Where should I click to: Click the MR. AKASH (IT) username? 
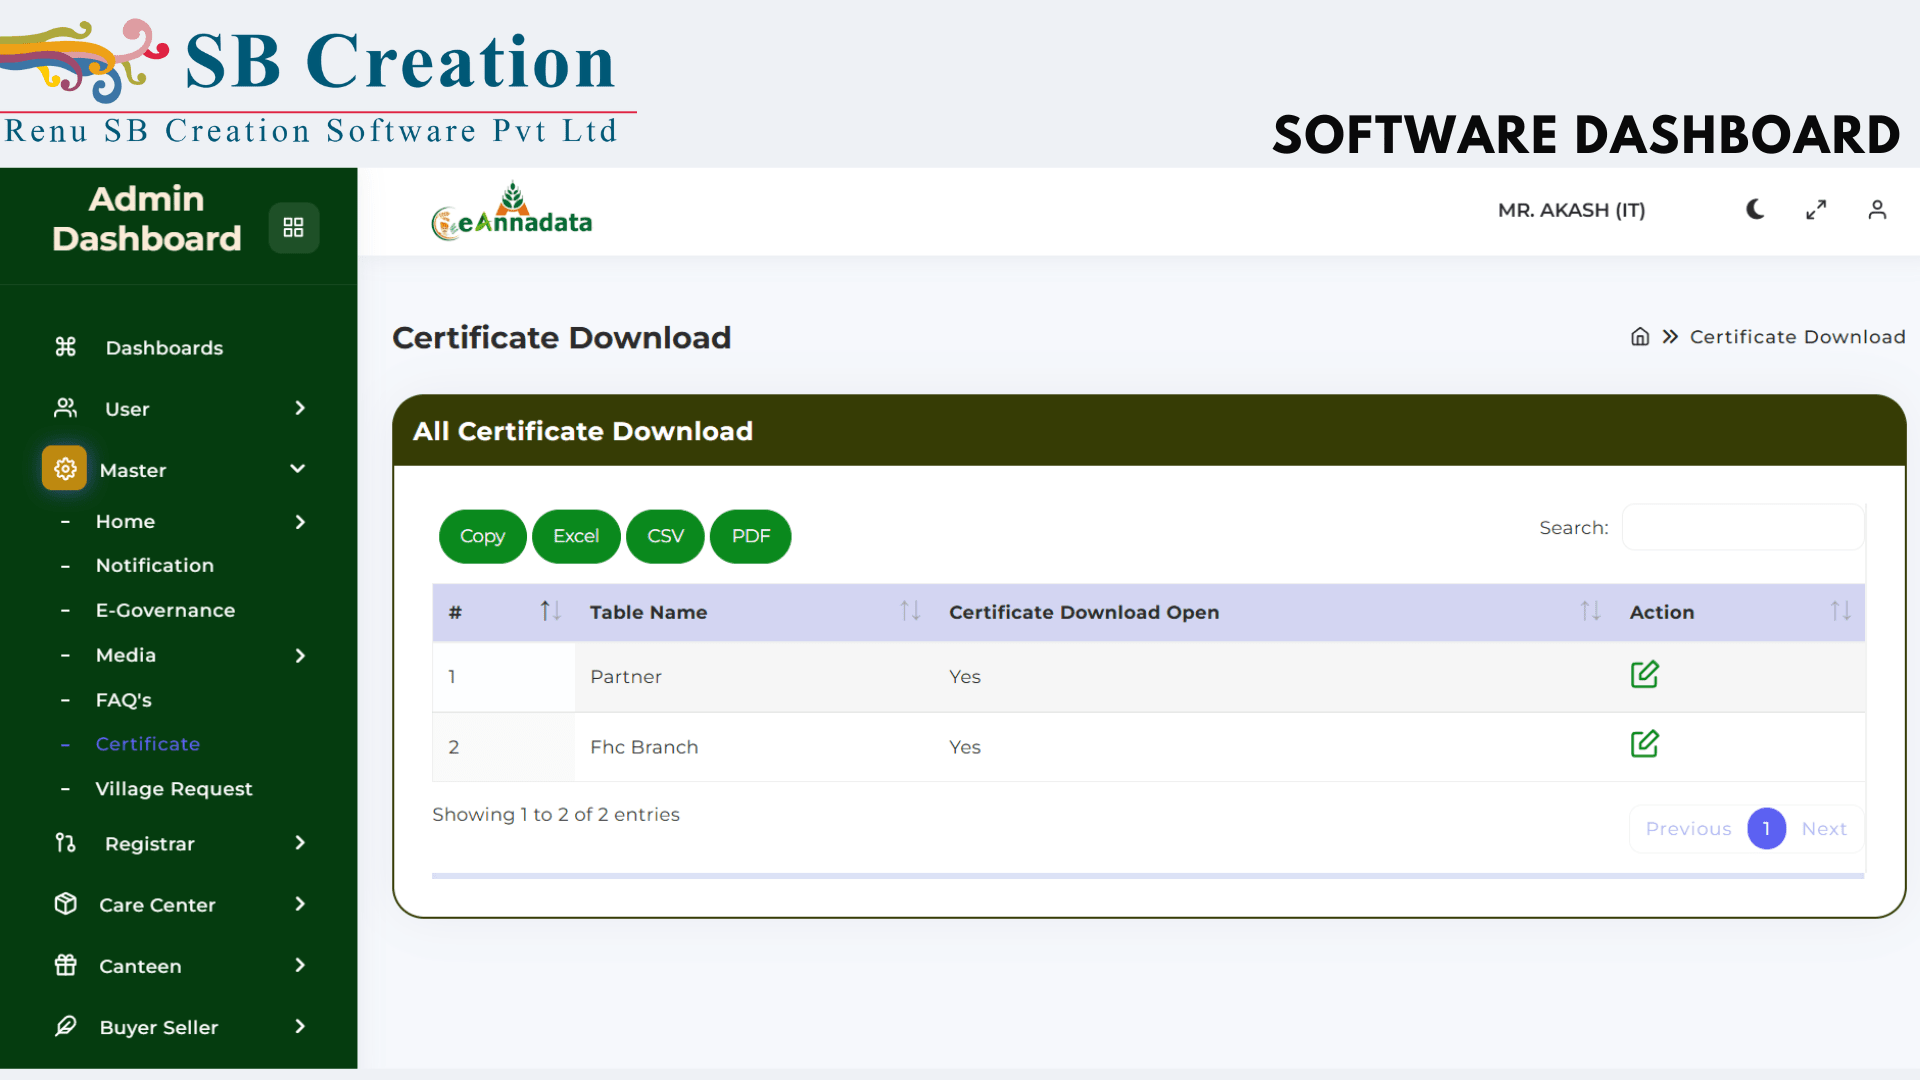1571,210
